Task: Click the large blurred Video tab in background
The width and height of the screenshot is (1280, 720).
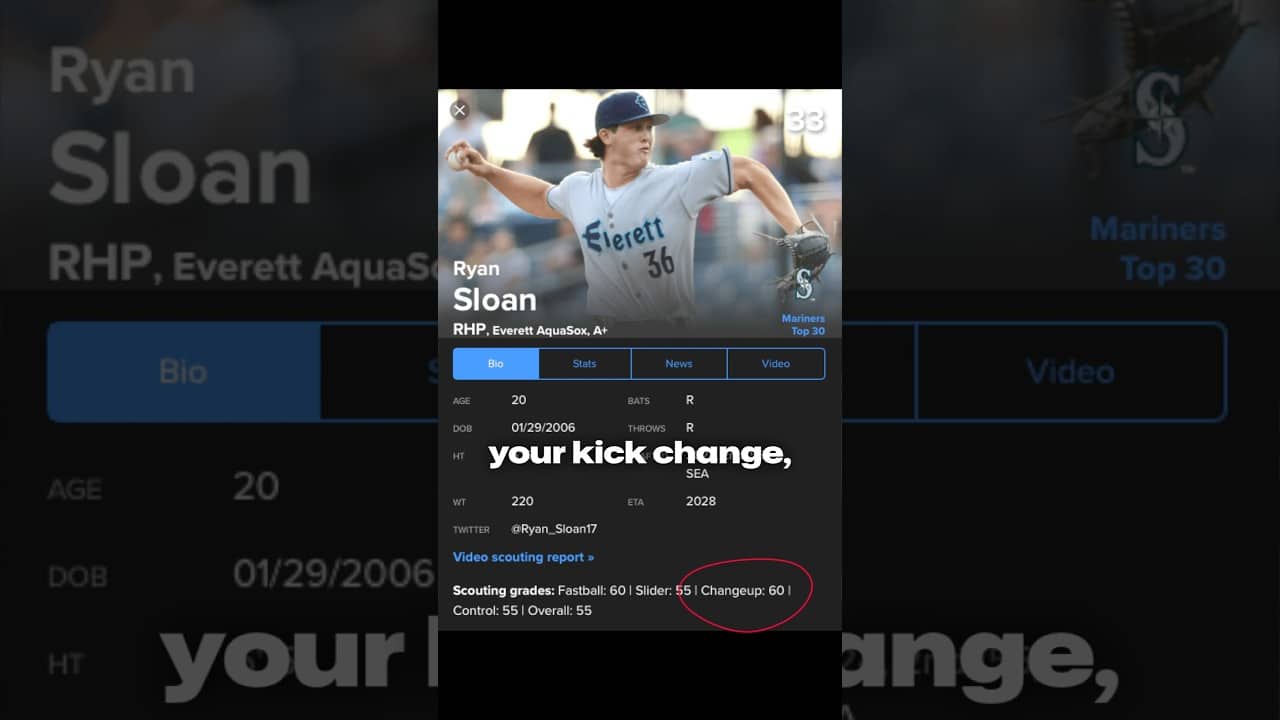Action: coord(1070,372)
